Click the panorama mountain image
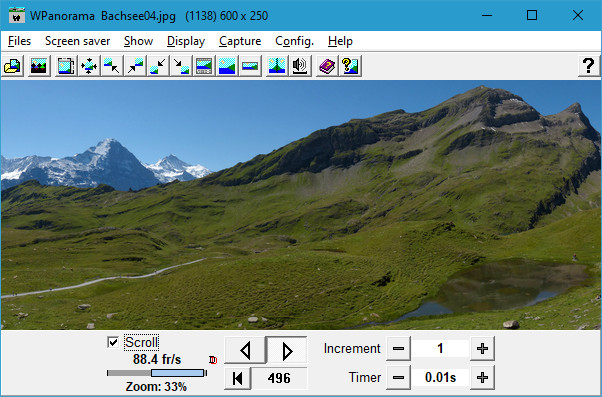This screenshot has width=602, height=397. tap(301, 205)
